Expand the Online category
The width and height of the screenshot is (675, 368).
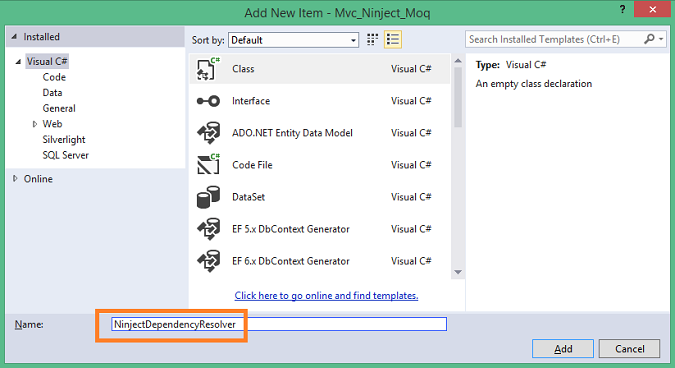coord(15,179)
